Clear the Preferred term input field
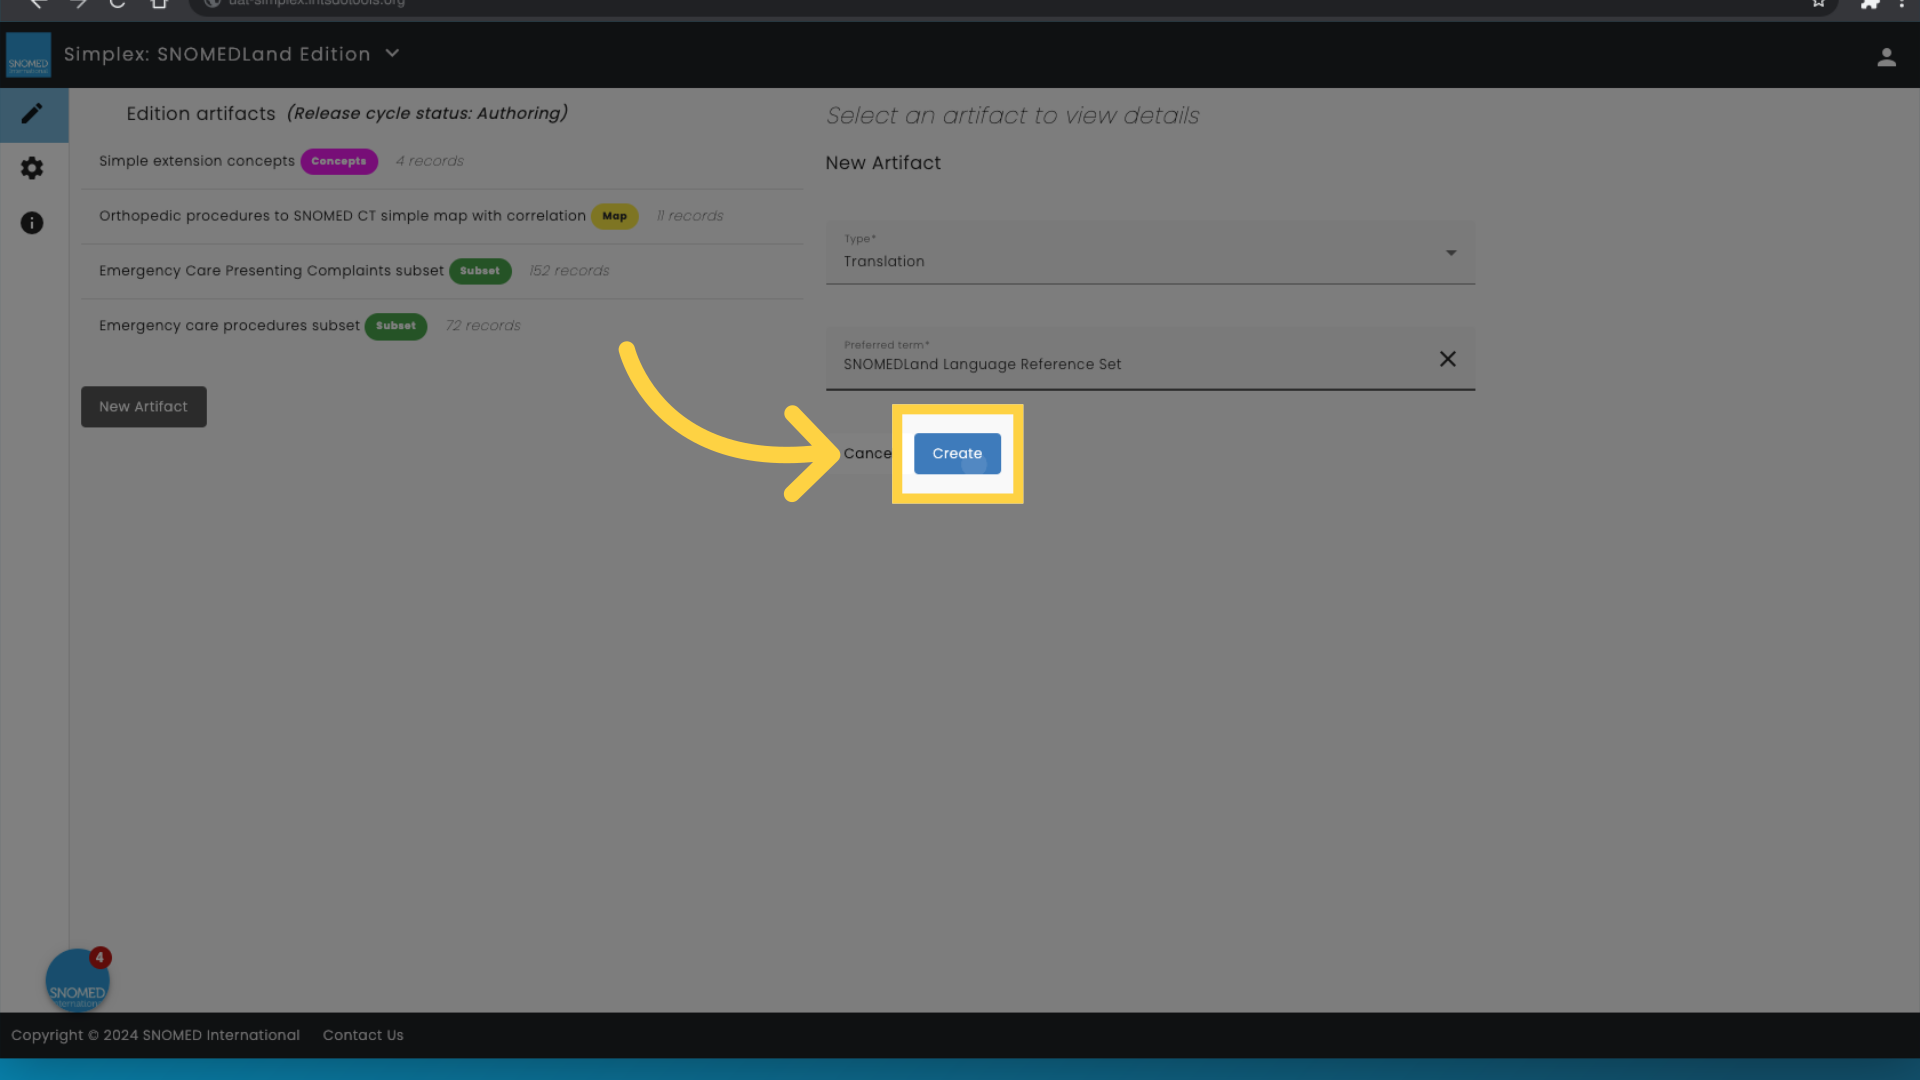 (1448, 359)
